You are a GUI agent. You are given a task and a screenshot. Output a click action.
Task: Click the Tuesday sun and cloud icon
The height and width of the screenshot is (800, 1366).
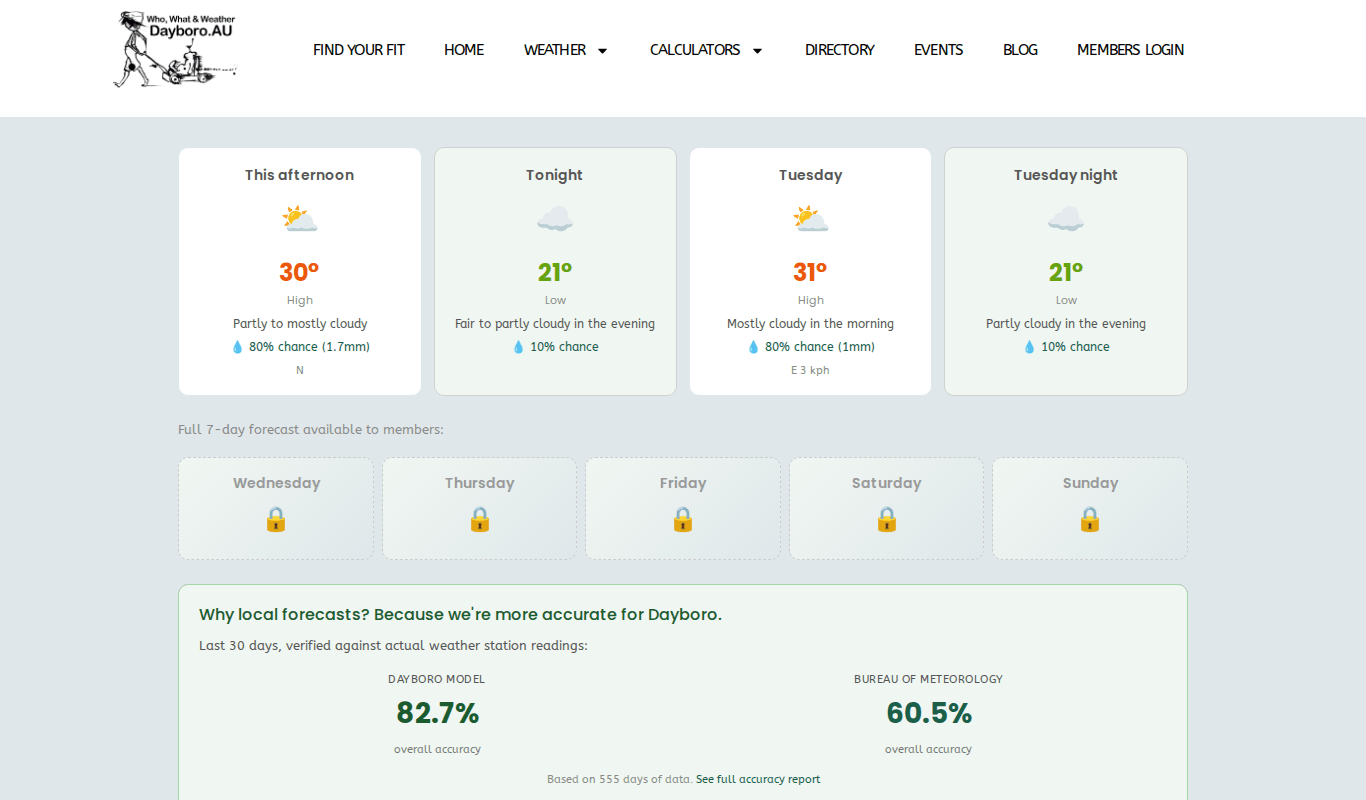811,219
